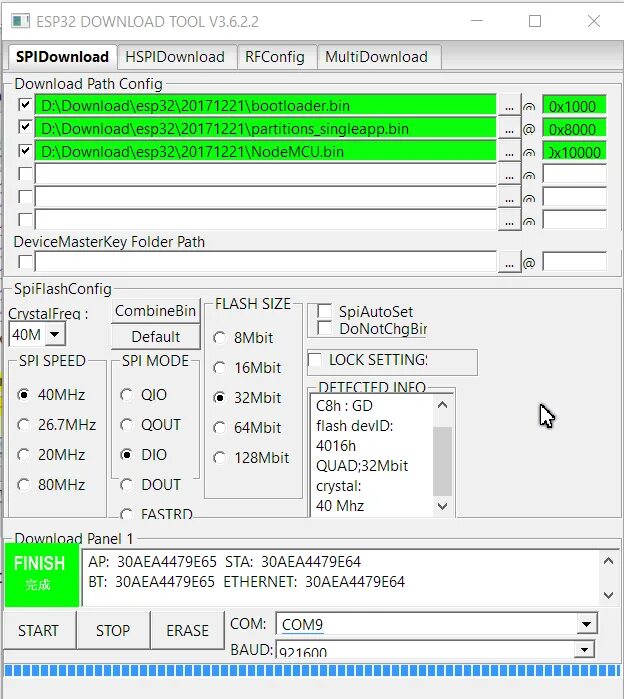Switch to the HSPIDownload tab

point(177,57)
